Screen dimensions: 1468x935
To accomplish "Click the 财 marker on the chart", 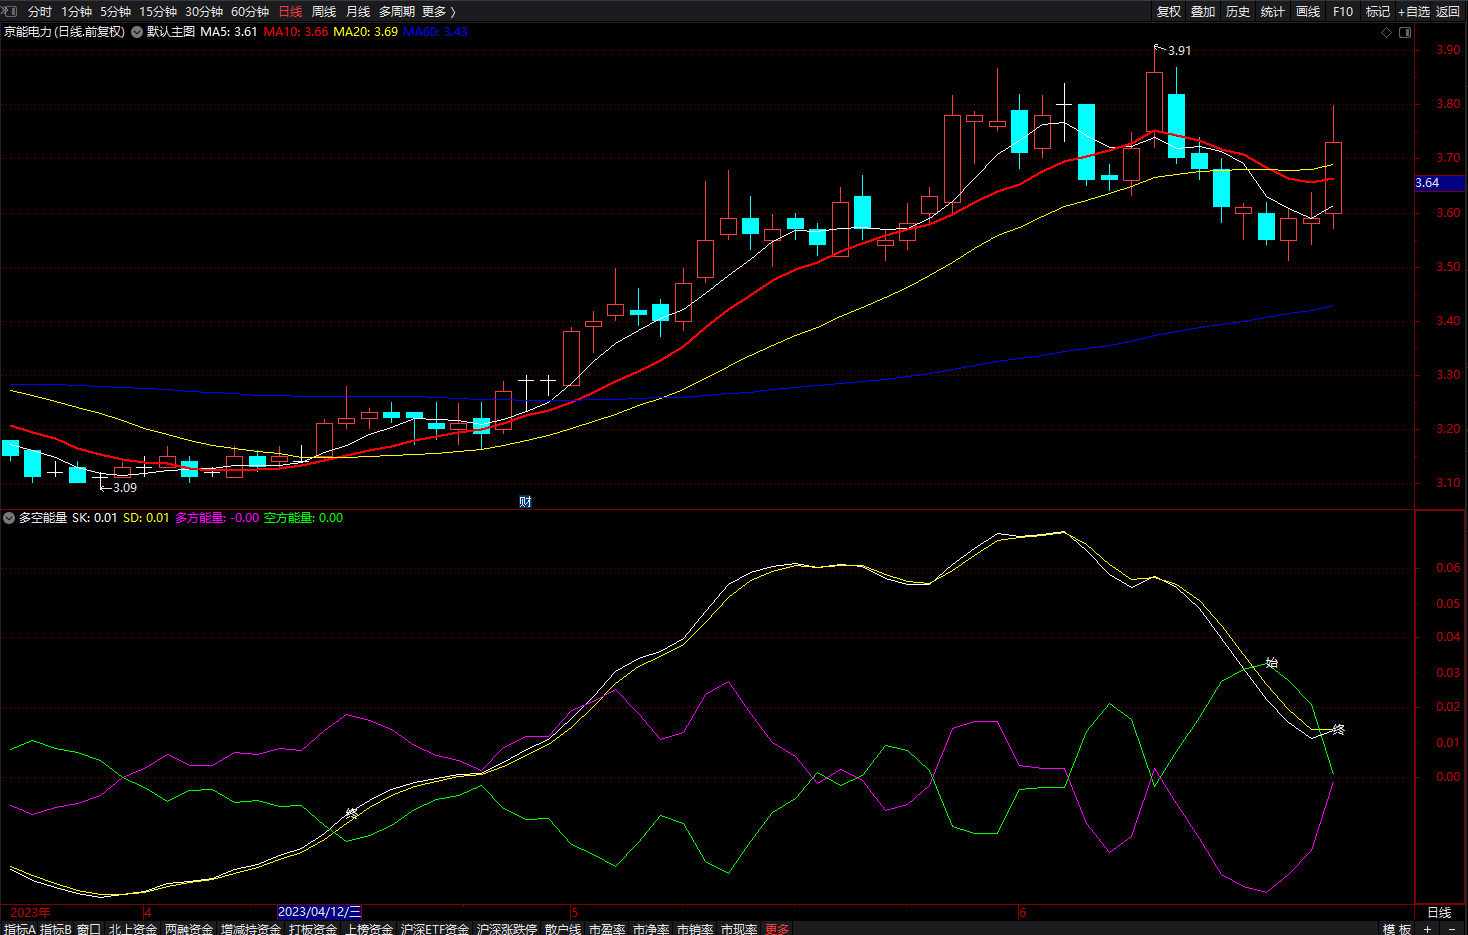I will tap(525, 502).
